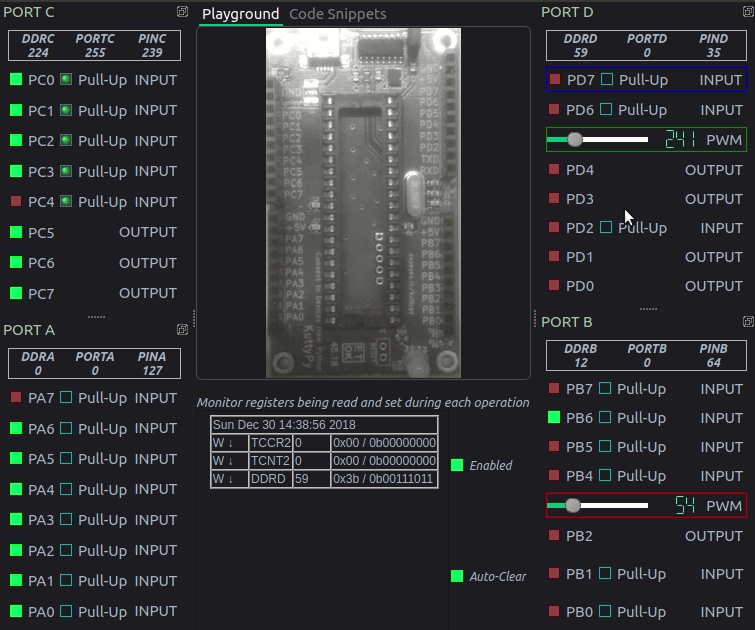The height and width of the screenshot is (630, 755).
Task: Switch to the Code Snippets tab
Action: [x=337, y=14]
